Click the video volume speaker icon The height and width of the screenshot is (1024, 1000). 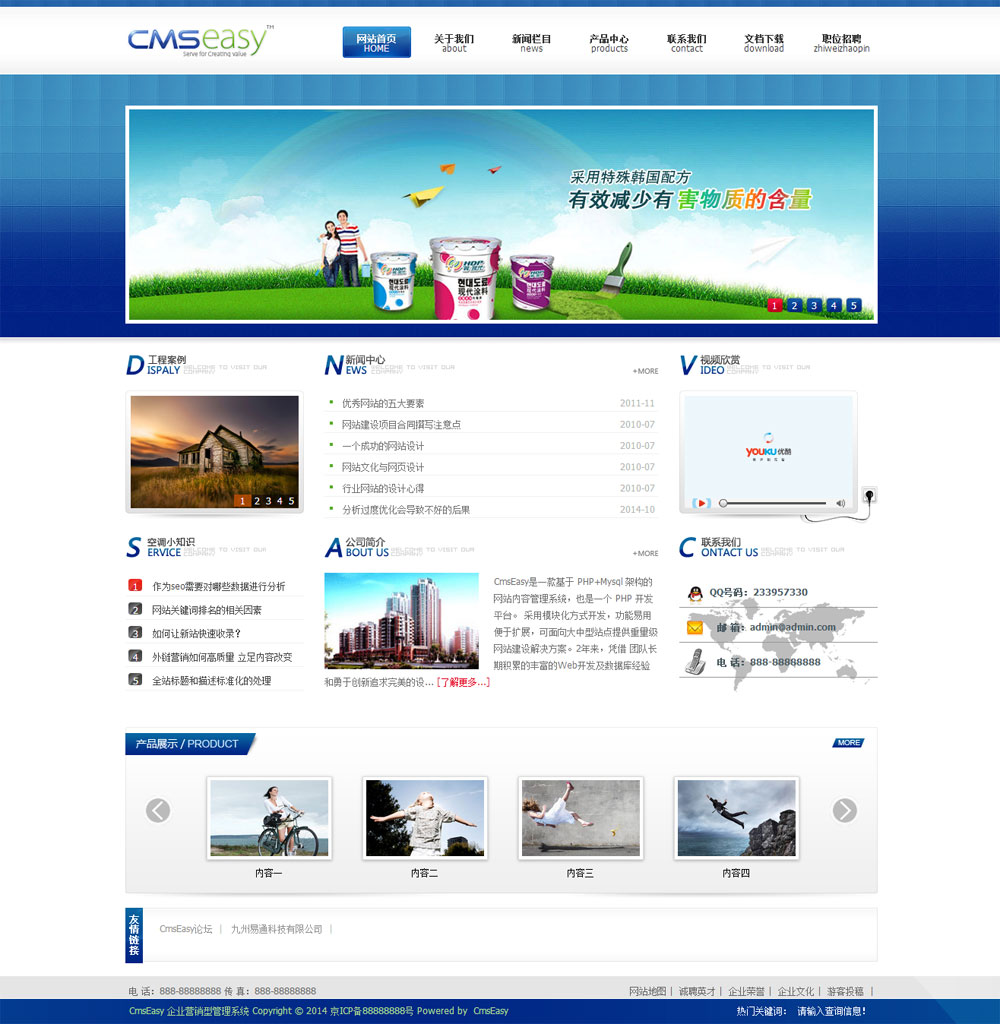pos(840,503)
